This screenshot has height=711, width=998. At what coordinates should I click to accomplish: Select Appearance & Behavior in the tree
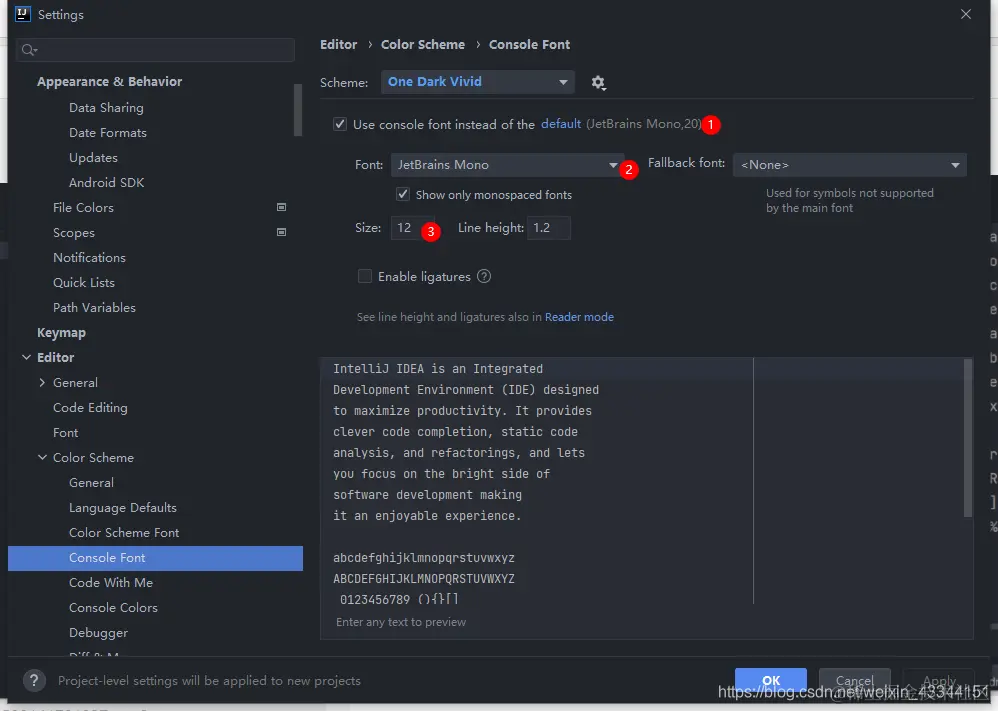point(109,81)
